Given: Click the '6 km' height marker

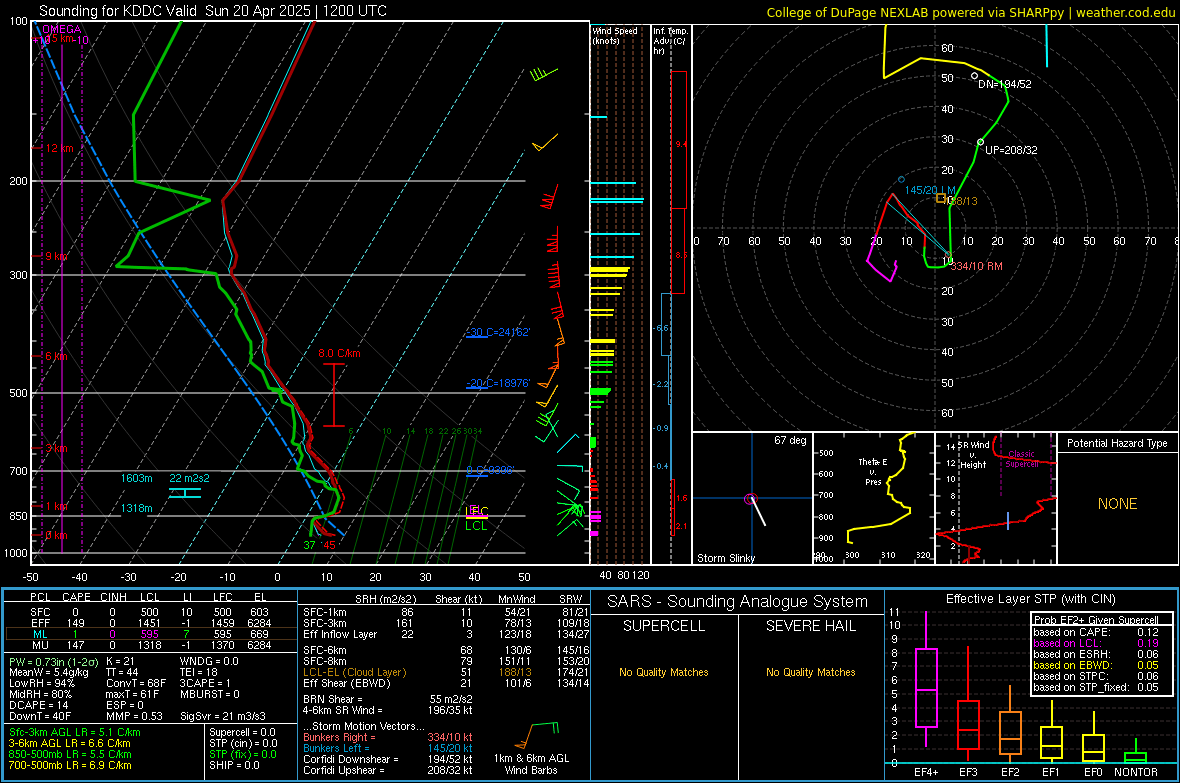Looking at the screenshot, I should point(56,356).
